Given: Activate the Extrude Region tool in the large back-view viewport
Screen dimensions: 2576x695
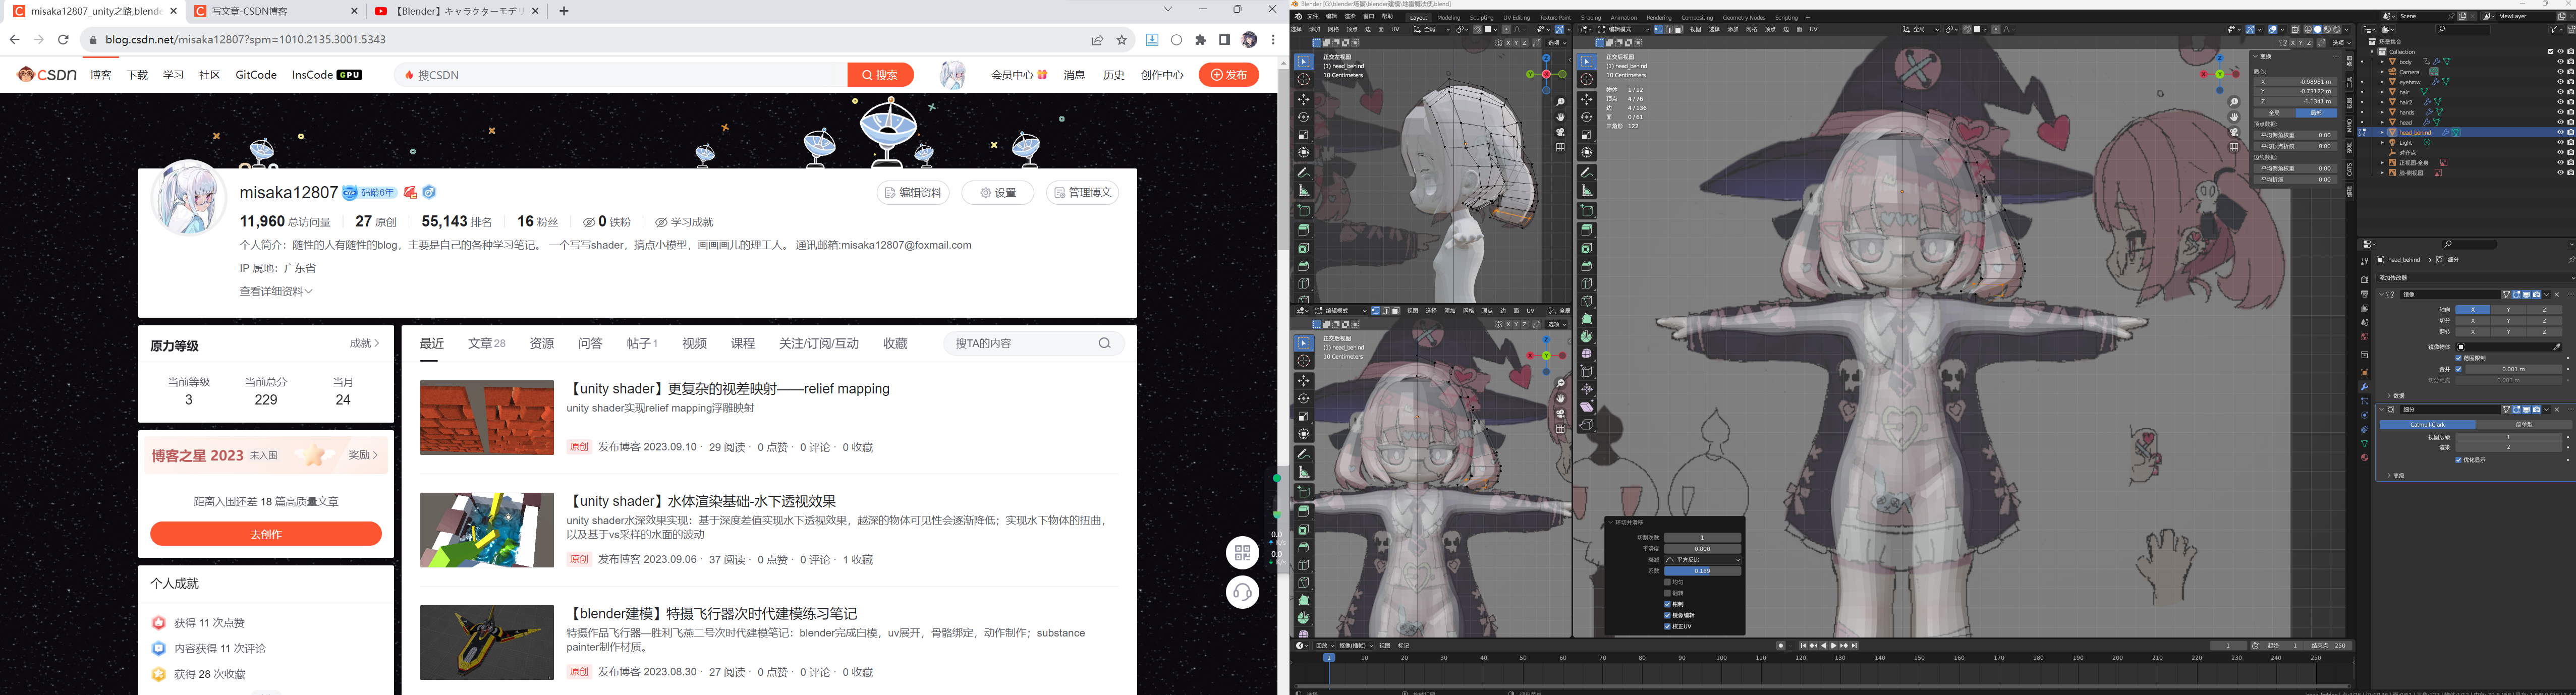Looking at the screenshot, I should pyautogui.click(x=1587, y=229).
